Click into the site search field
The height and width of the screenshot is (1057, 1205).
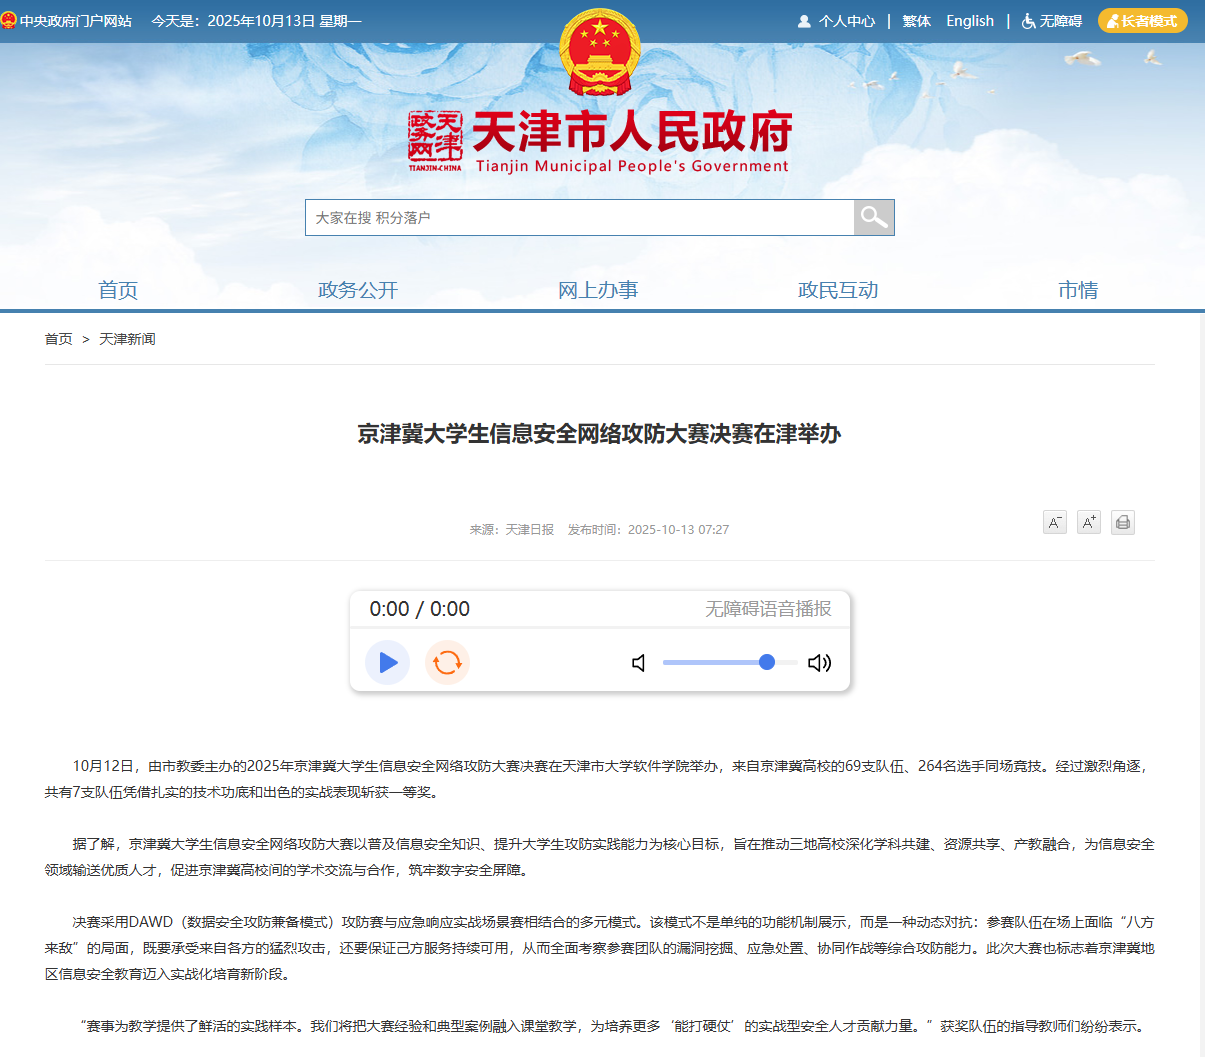[580, 217]
